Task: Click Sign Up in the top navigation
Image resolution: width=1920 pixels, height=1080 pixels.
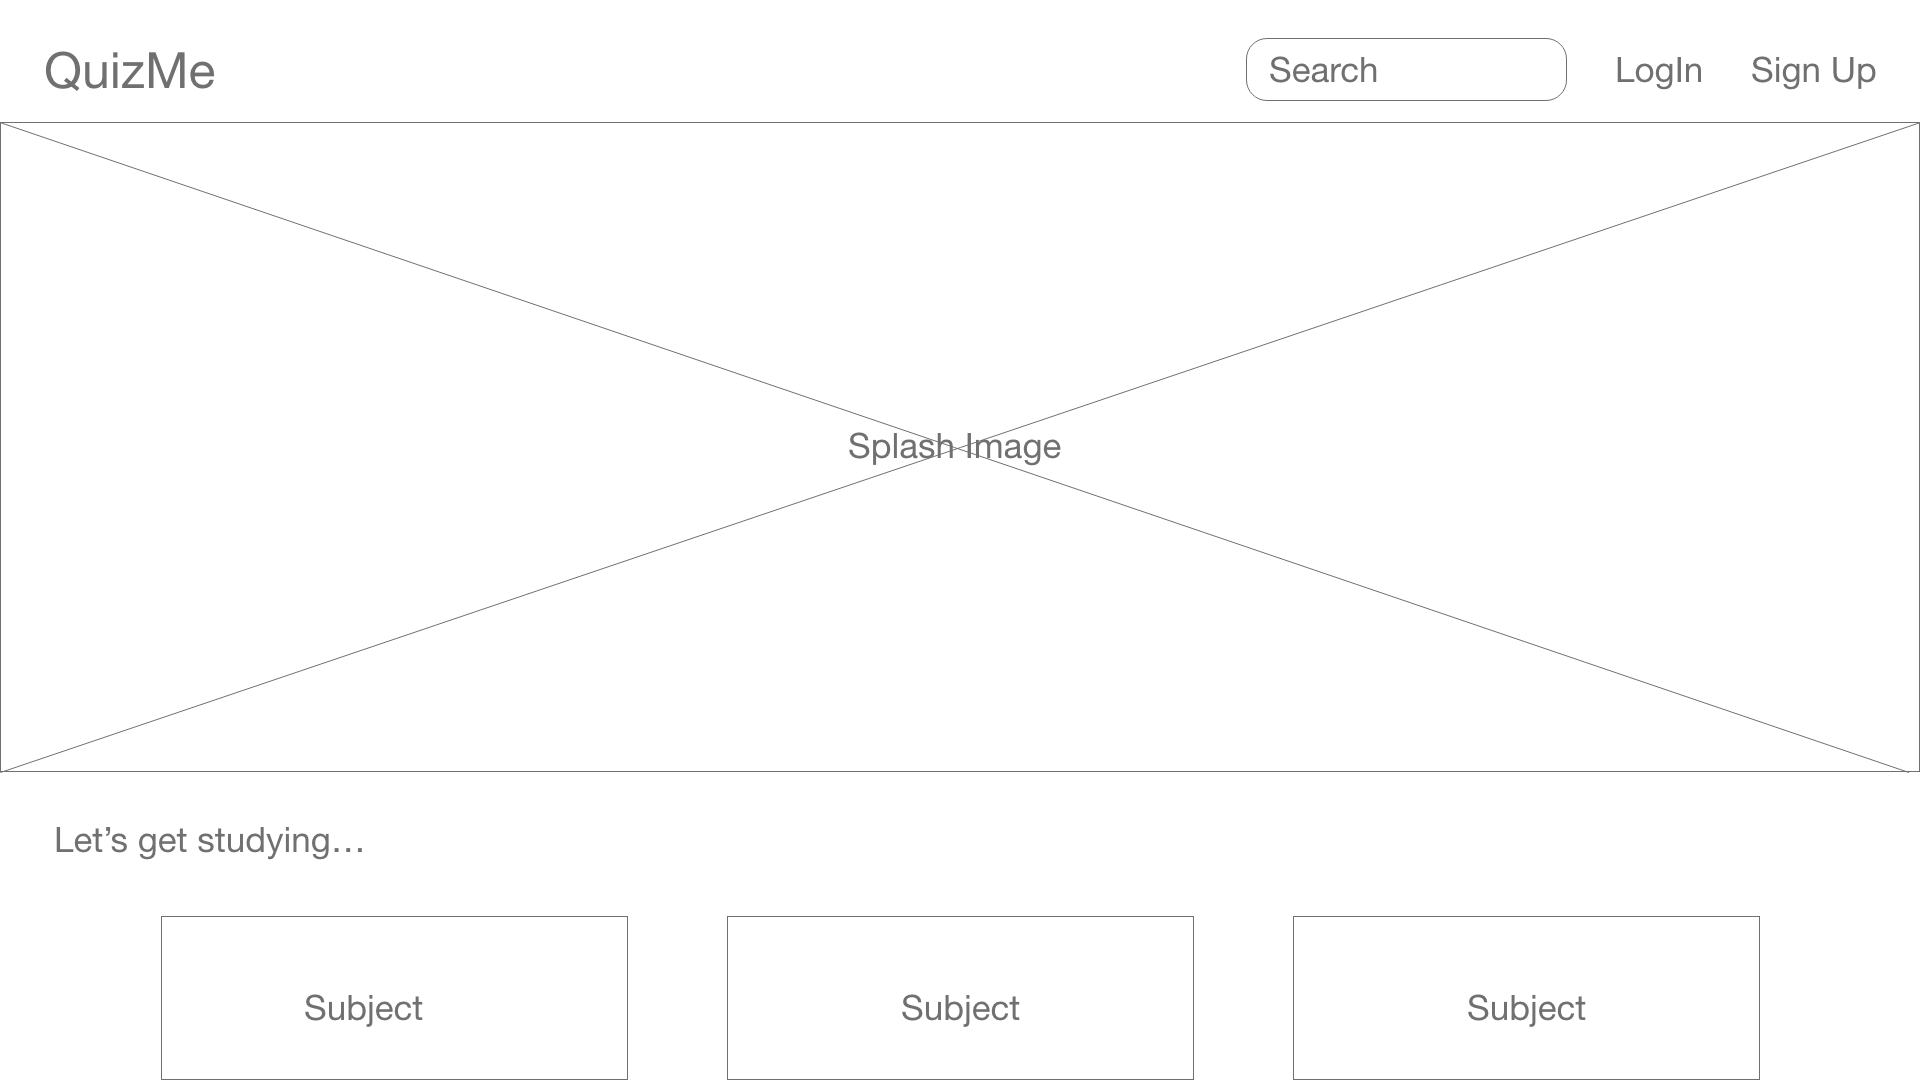Action: coord(1813,70)
